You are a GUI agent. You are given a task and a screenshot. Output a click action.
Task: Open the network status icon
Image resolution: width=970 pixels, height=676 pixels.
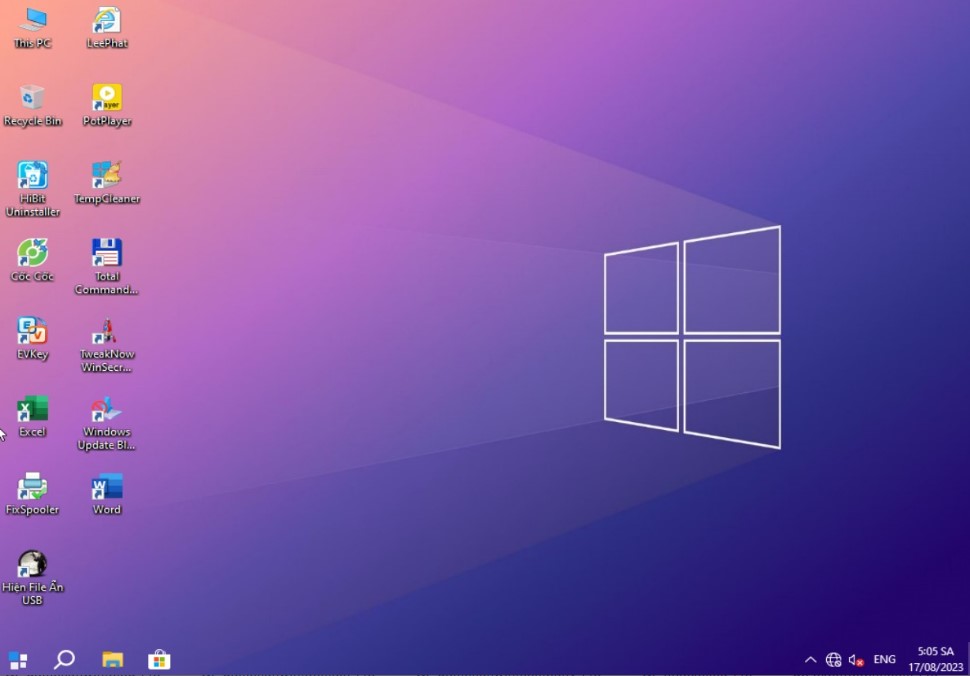pos(833,660)
